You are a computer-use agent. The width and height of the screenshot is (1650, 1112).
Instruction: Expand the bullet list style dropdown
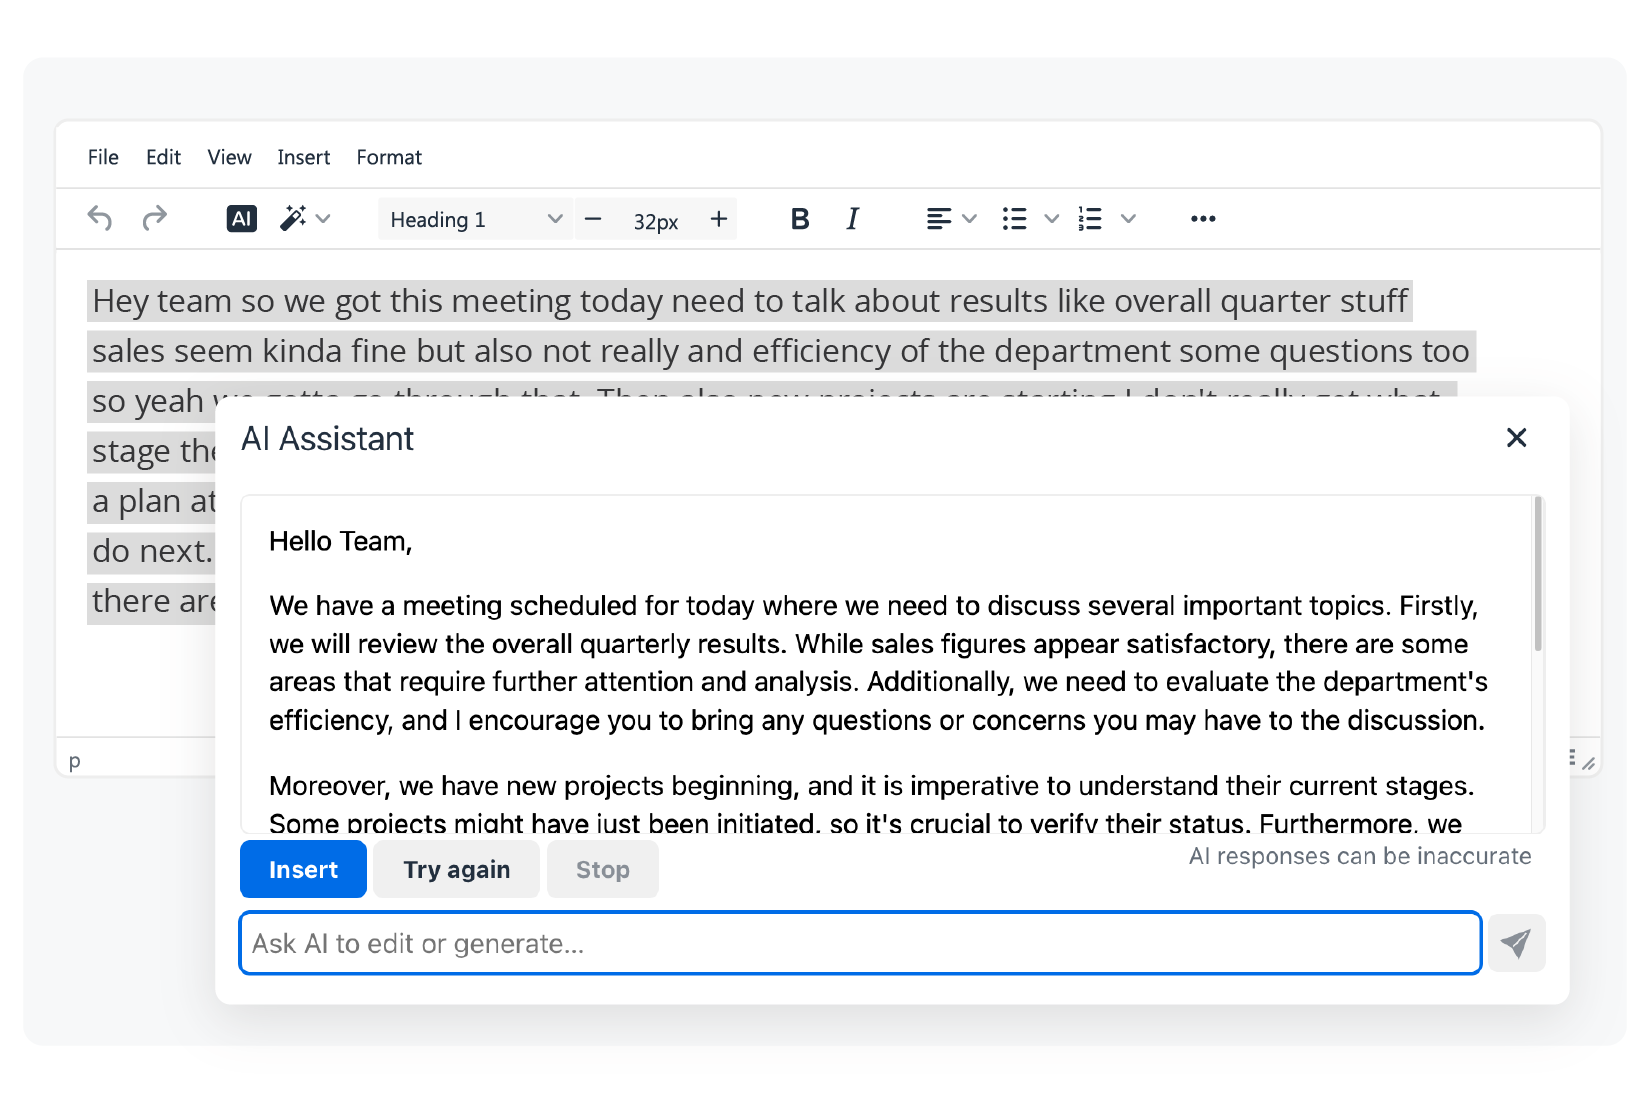[x=1051, y=219]
